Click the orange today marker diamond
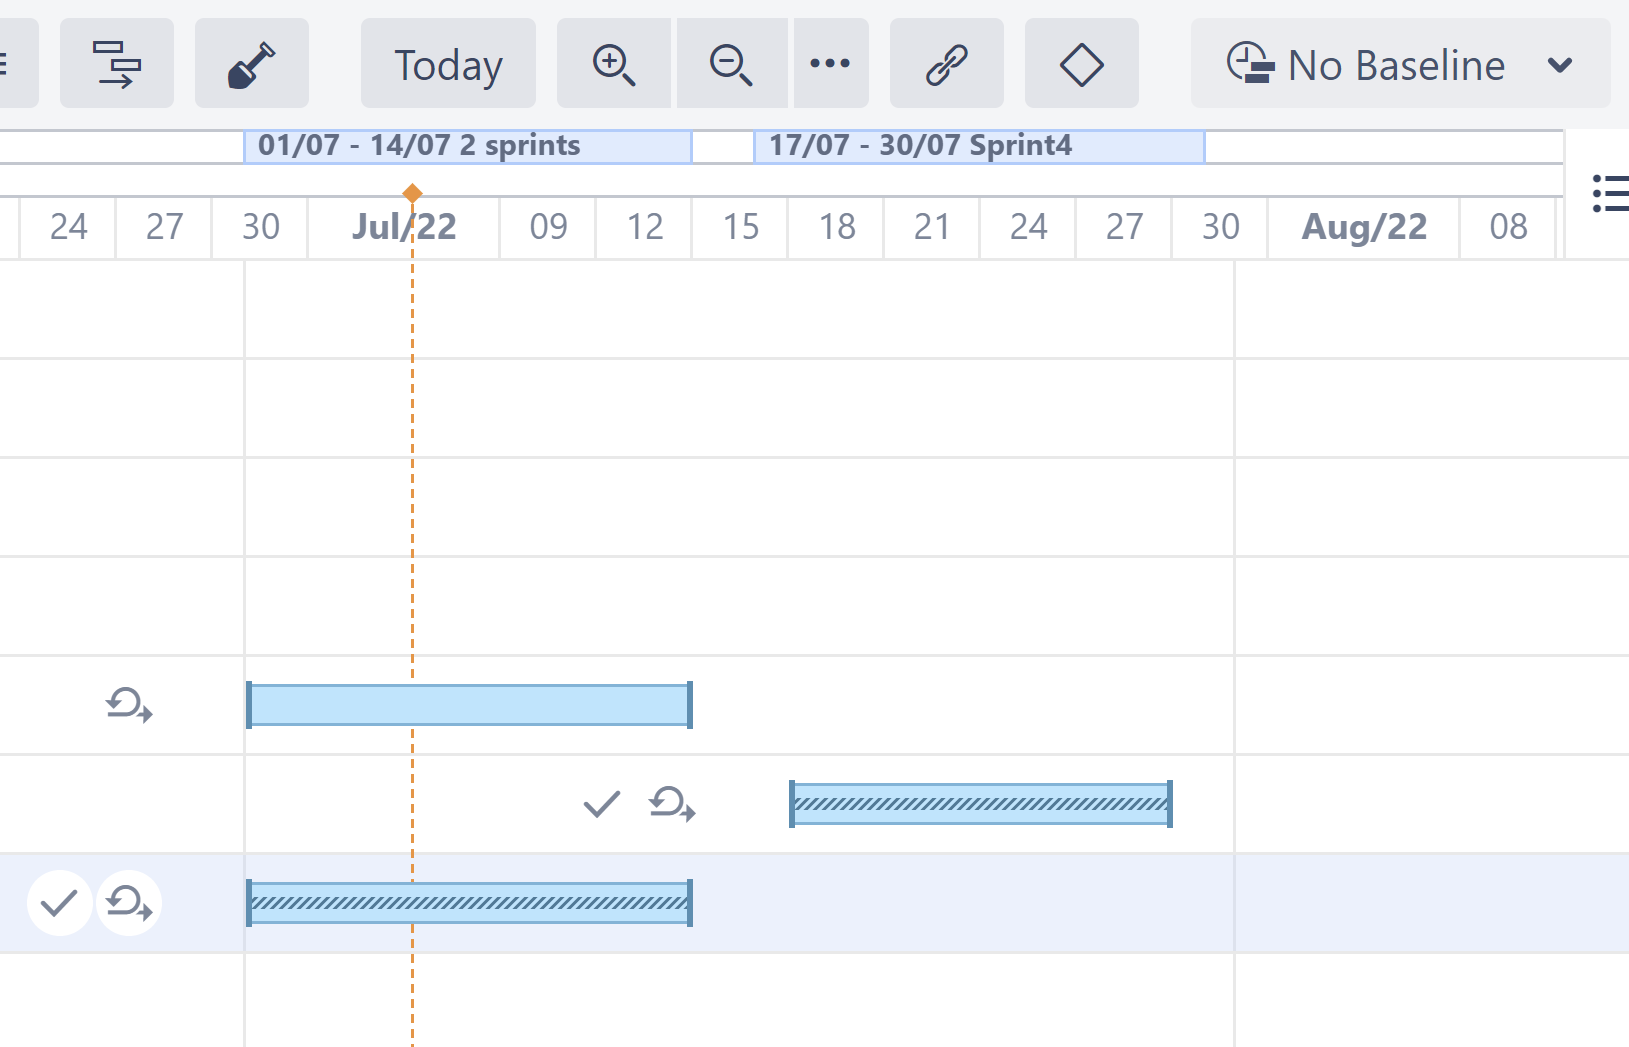The height and width of the screenshot is (1047, 1629). (412, 193)
